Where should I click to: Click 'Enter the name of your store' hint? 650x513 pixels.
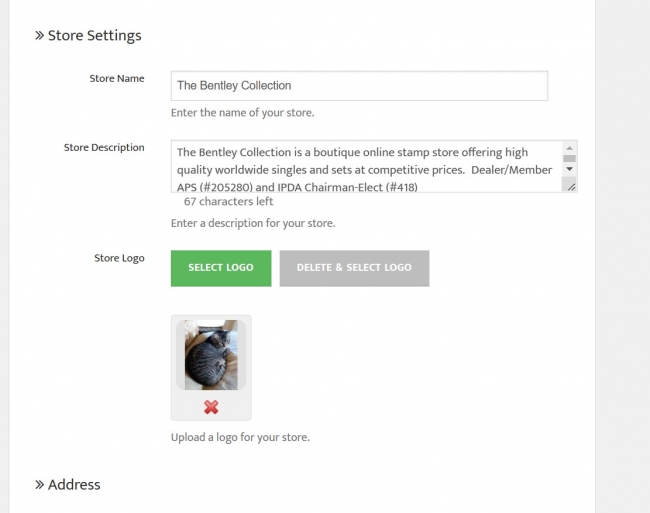tap(242, 112)
